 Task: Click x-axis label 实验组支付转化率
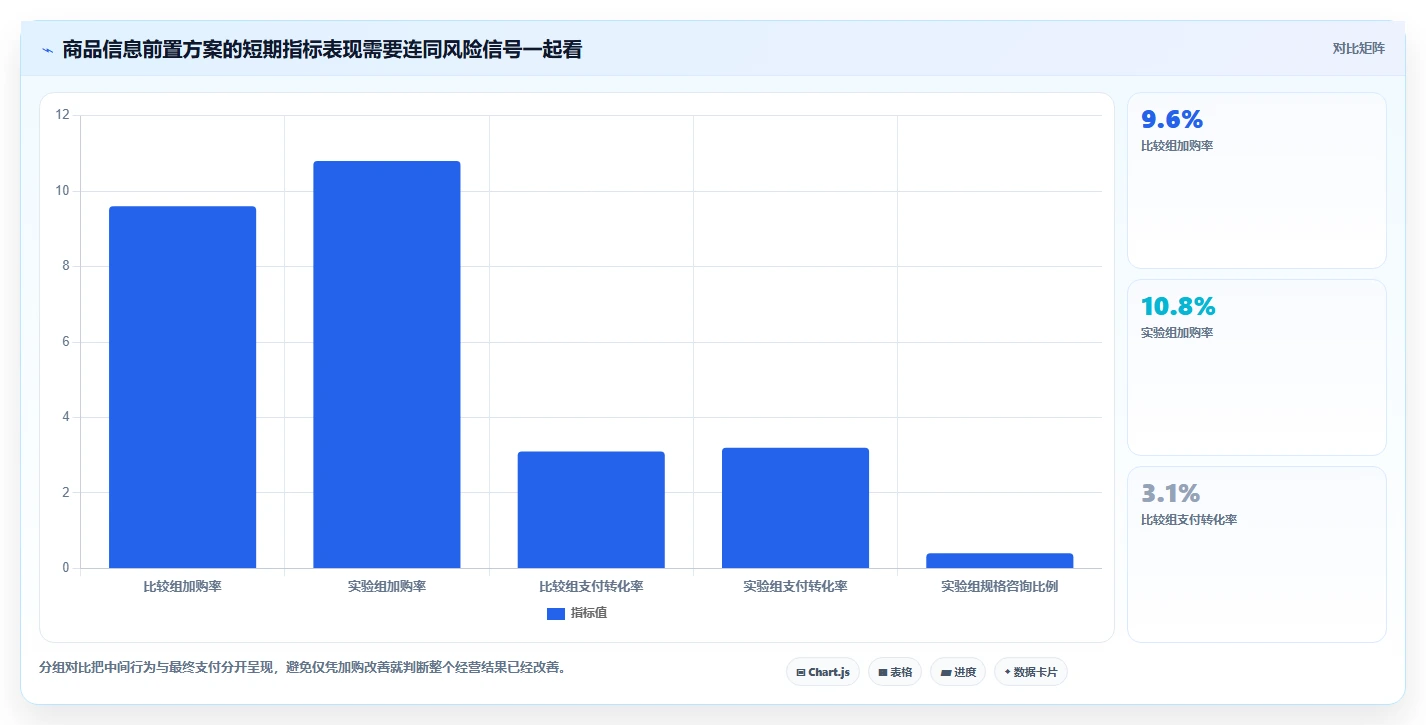[x=795, y=586]
